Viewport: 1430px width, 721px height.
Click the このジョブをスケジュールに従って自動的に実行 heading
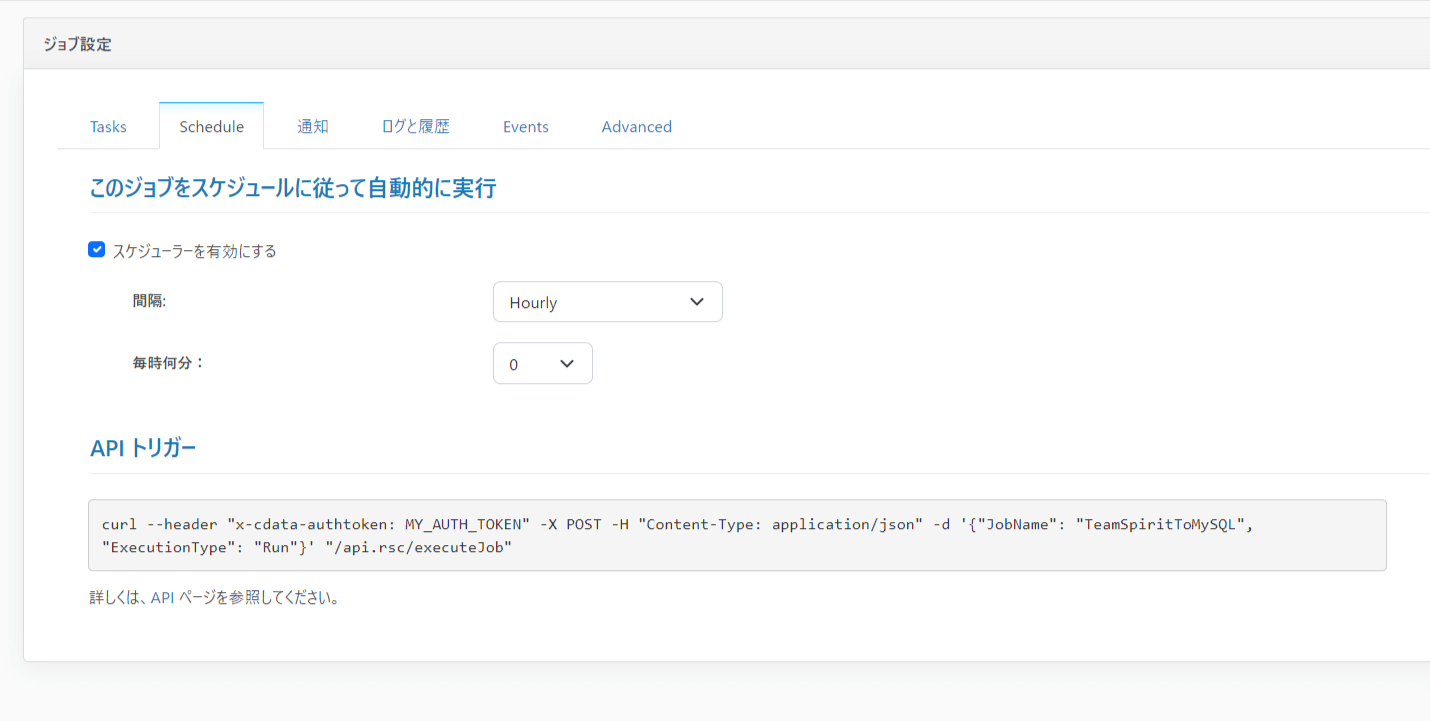pos(293,188)
